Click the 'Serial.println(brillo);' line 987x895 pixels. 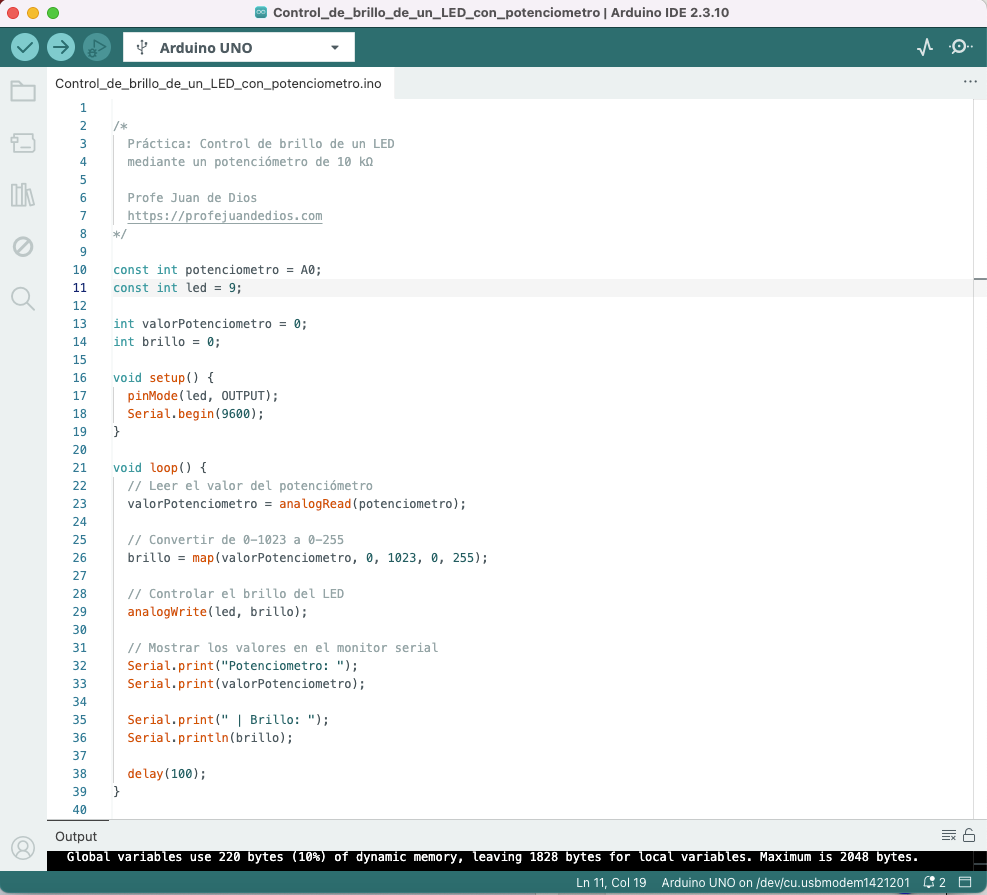[x=210, y=738]
